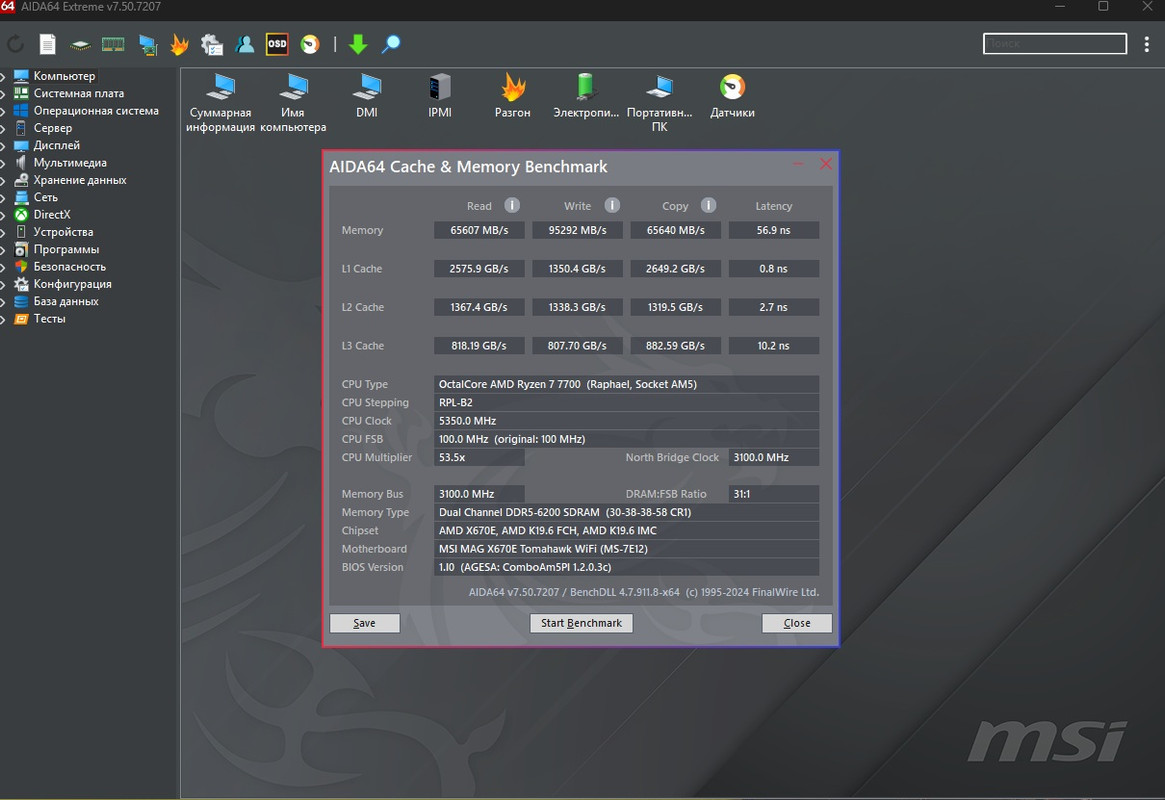The image size is (1165, 800).
Task: Click the Тесты icon in tree
Action: pyautogui.click(x=21, y=319)
